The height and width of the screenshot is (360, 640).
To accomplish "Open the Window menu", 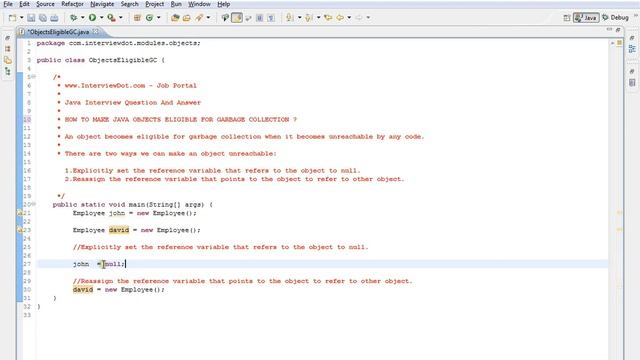I will pos(199,4).
